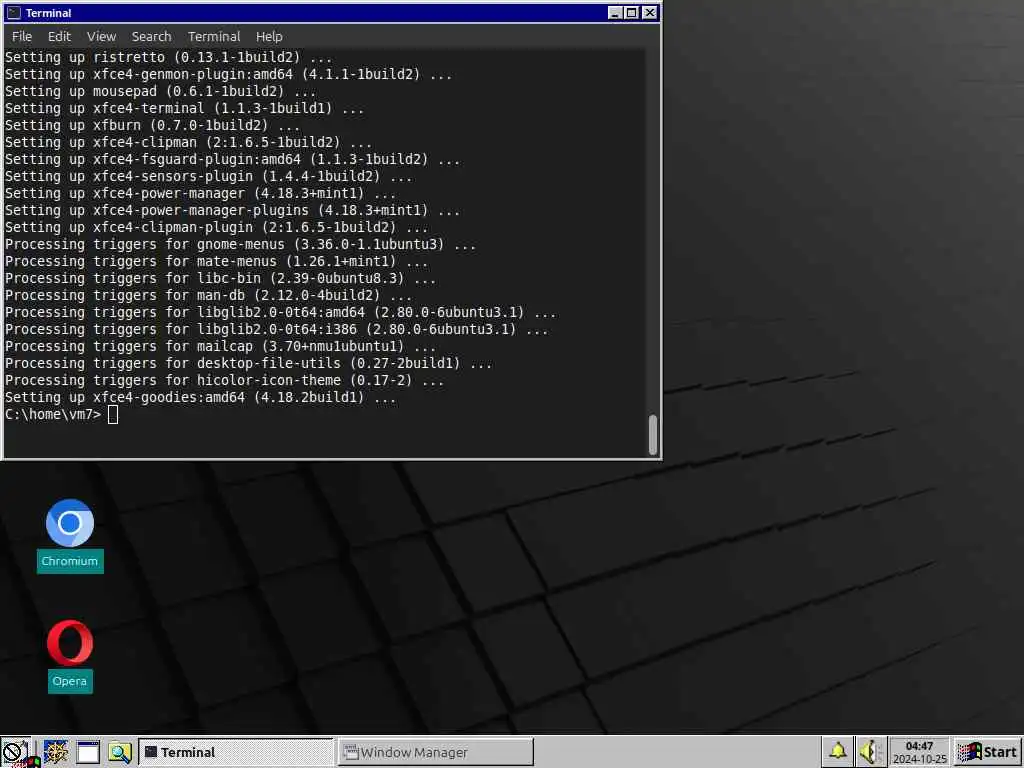Screen dimensions: 1024x768
Task: Click the network status icon in taskbar
Action: 15,752
